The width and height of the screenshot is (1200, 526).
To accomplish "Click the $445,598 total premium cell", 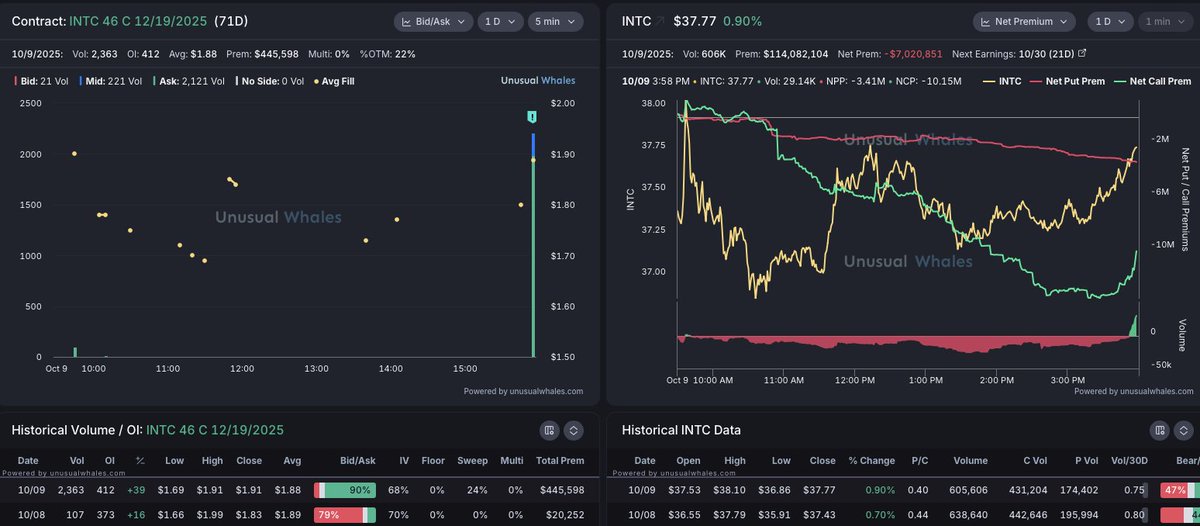I will coord(561,490).
